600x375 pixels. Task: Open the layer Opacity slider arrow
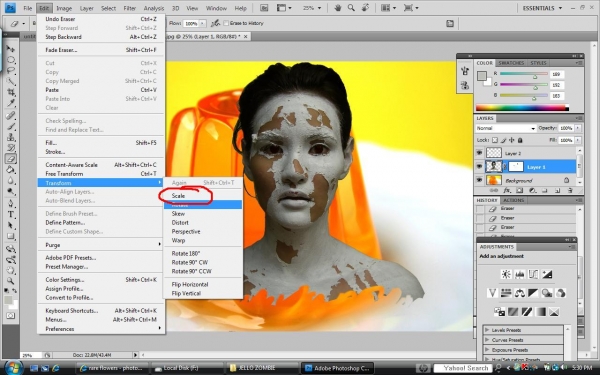578,128
